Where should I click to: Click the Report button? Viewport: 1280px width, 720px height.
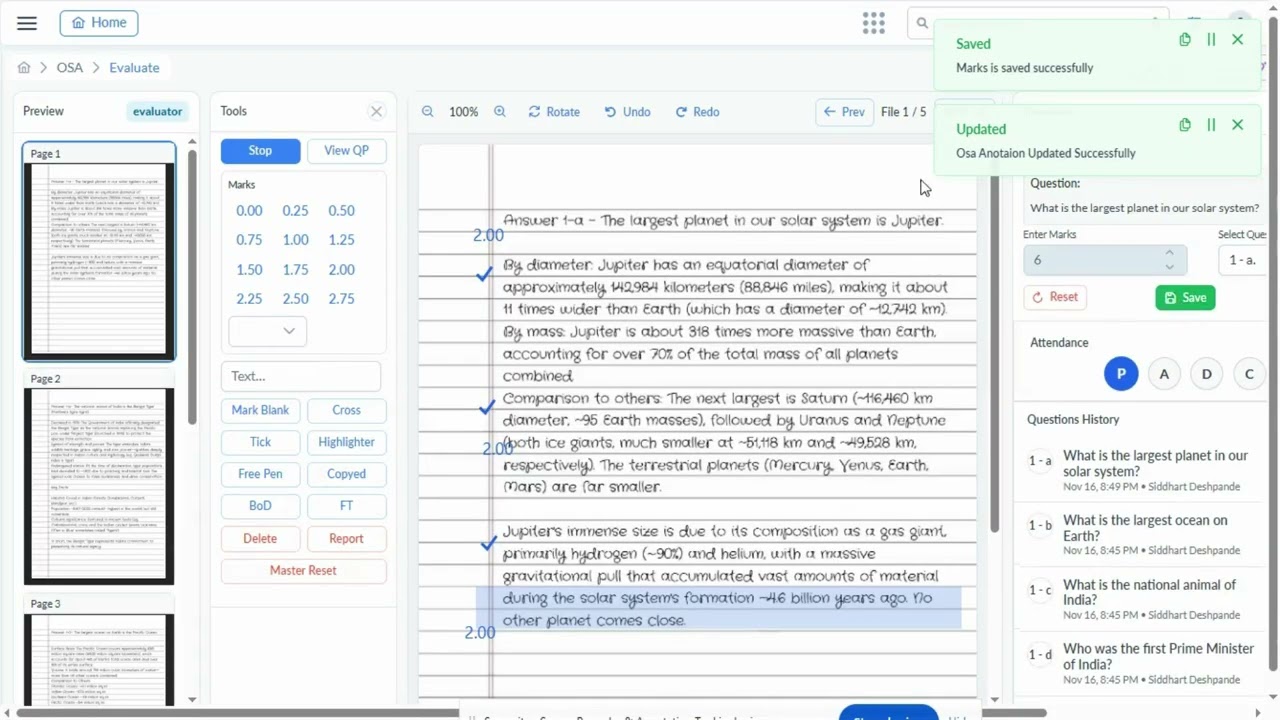[346, 538]
